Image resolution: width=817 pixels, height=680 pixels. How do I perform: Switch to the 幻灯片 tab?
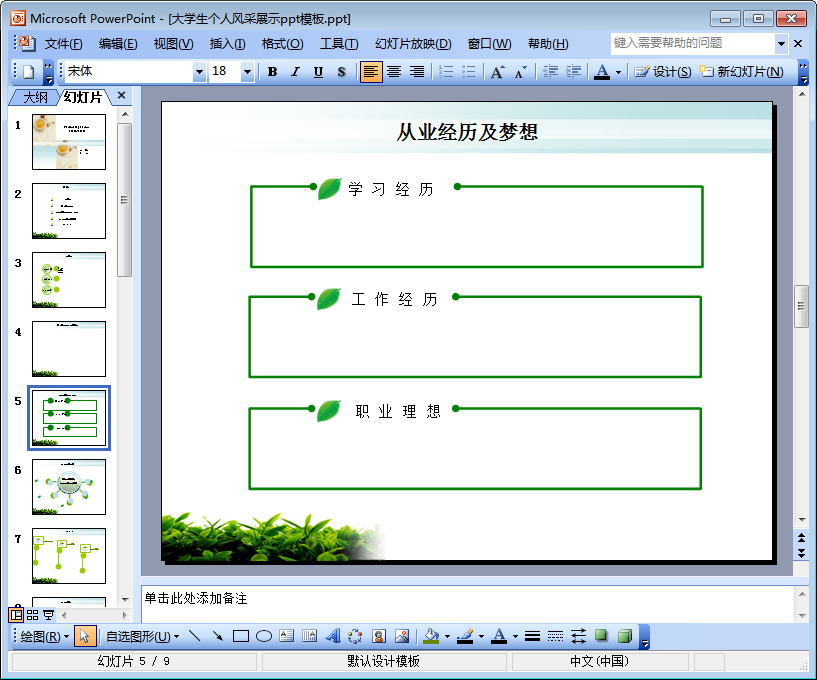(x=82, y=97)
